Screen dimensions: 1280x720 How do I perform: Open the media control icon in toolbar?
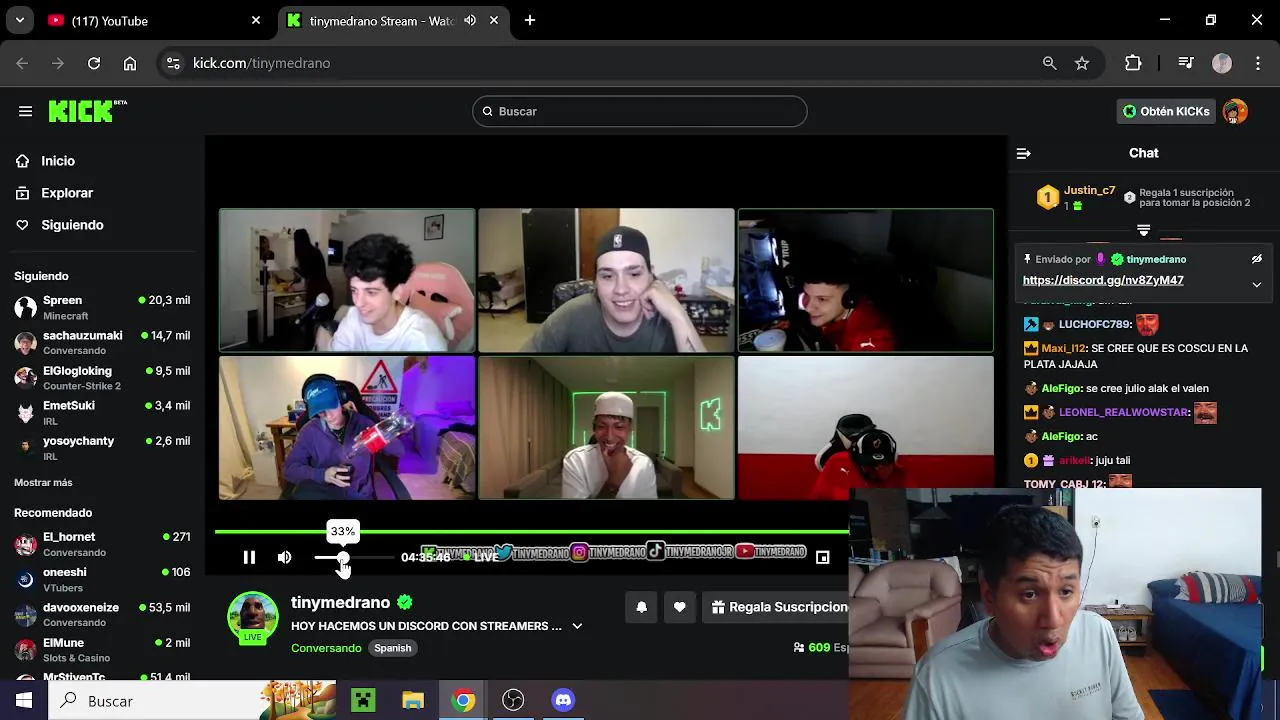point(1186,63)
